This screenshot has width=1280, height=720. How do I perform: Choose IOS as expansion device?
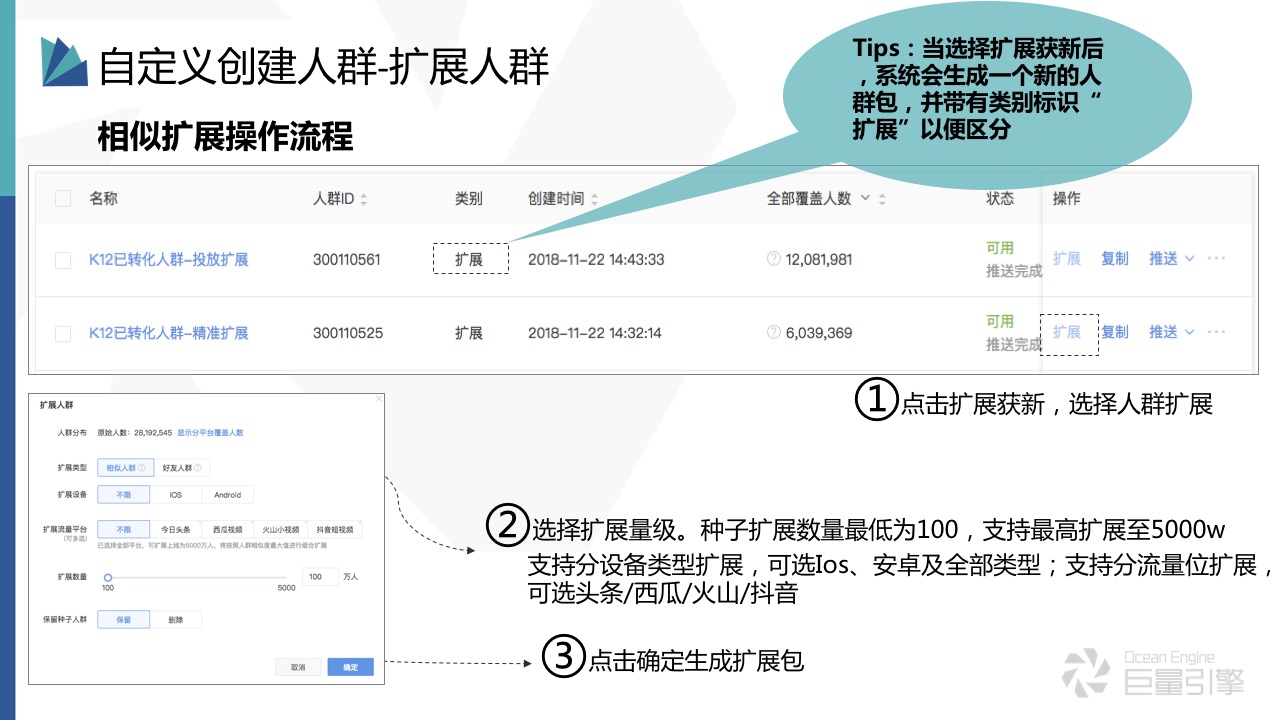(176, 494)
